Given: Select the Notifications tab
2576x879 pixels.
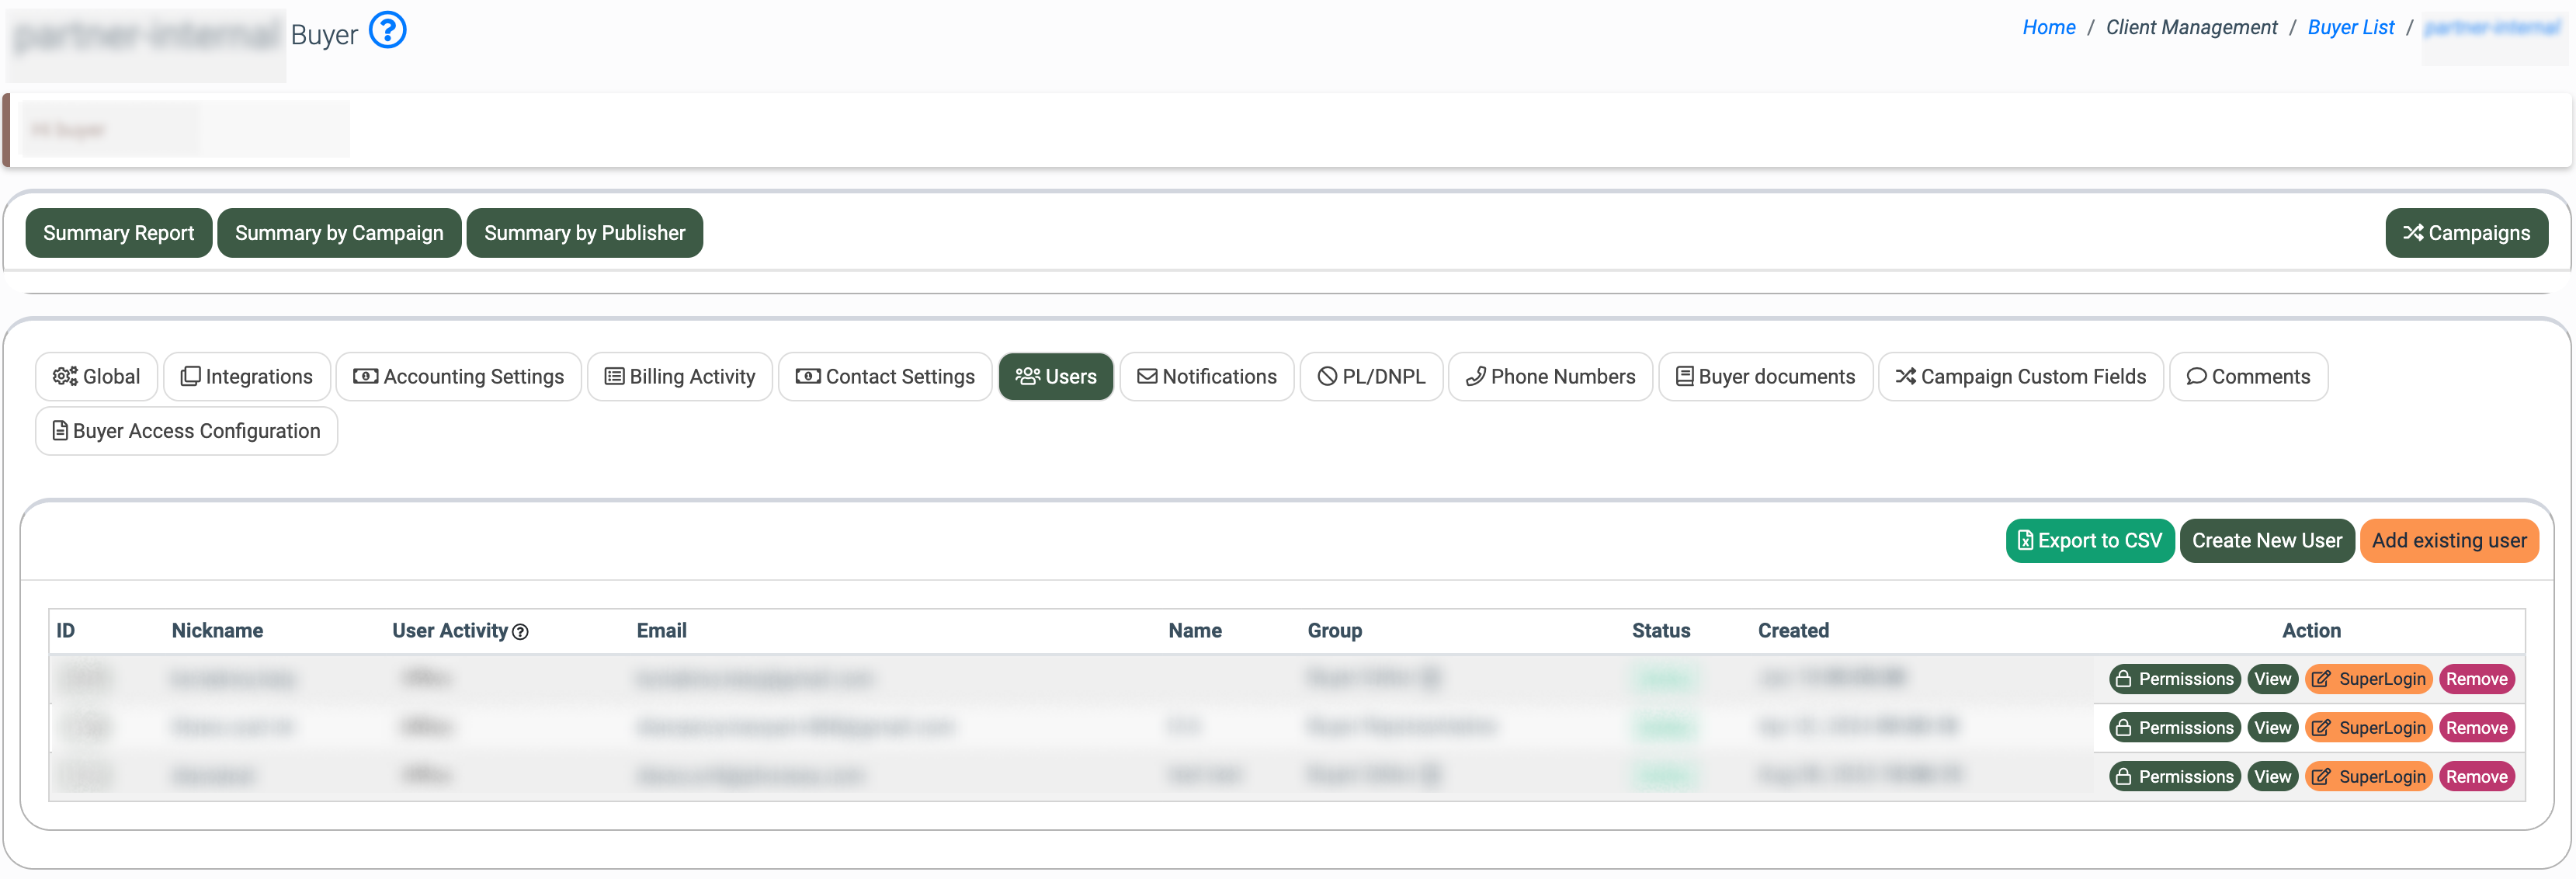Looking at the screenshot, I should point(1207,377).
